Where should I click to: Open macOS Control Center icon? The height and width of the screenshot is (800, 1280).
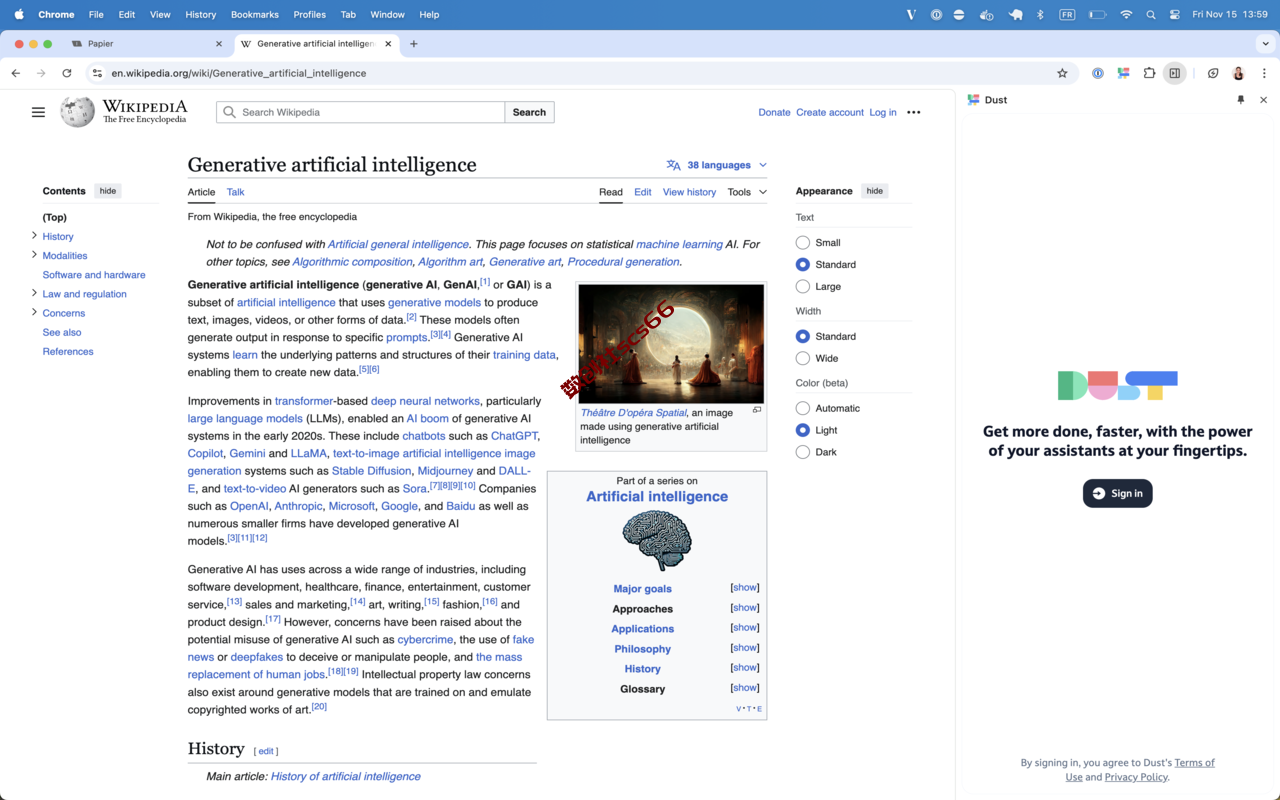(x=1175, y=15)
